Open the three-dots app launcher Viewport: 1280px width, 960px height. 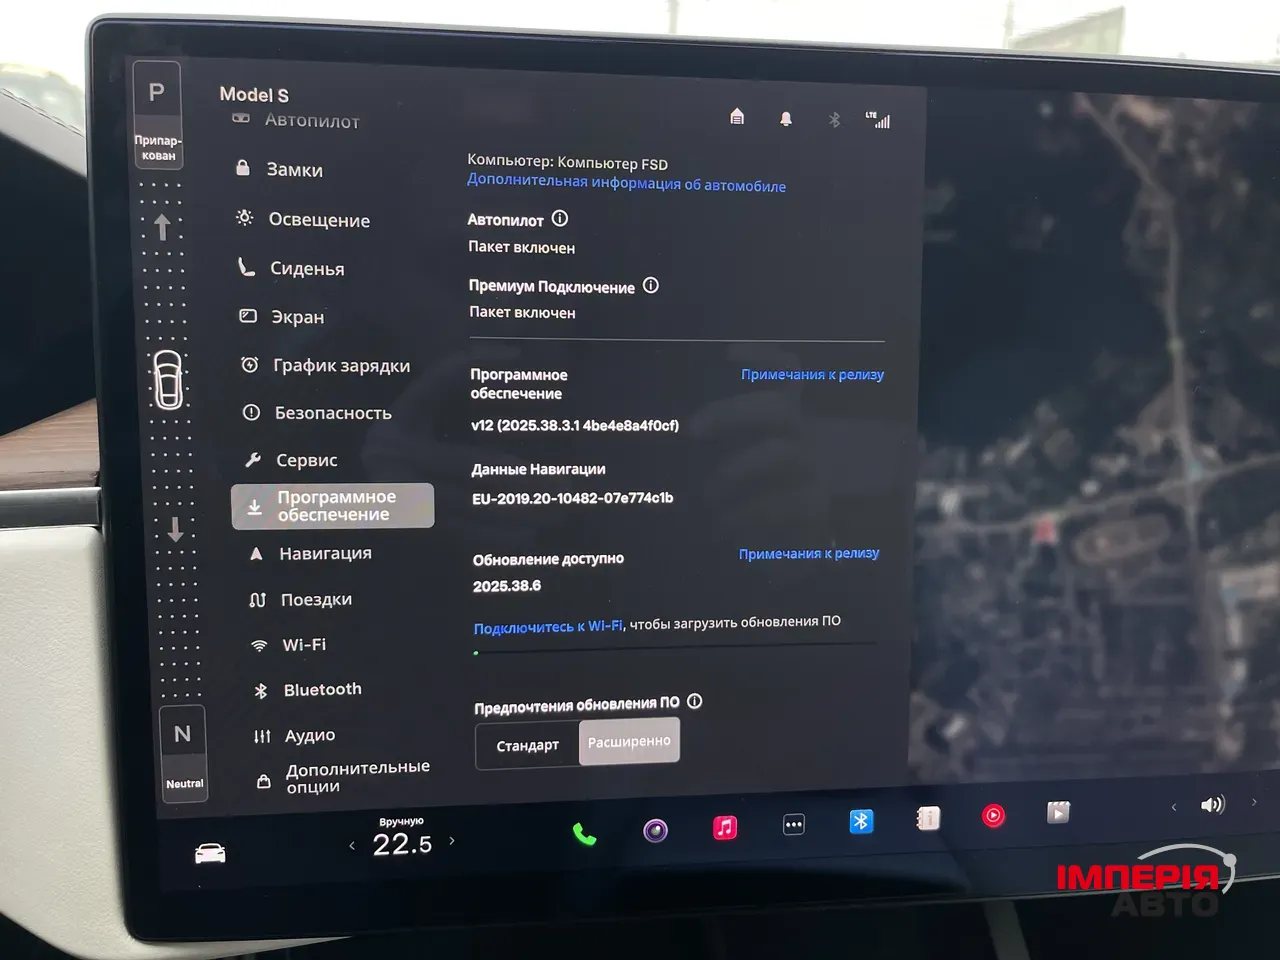pos(793,825)
